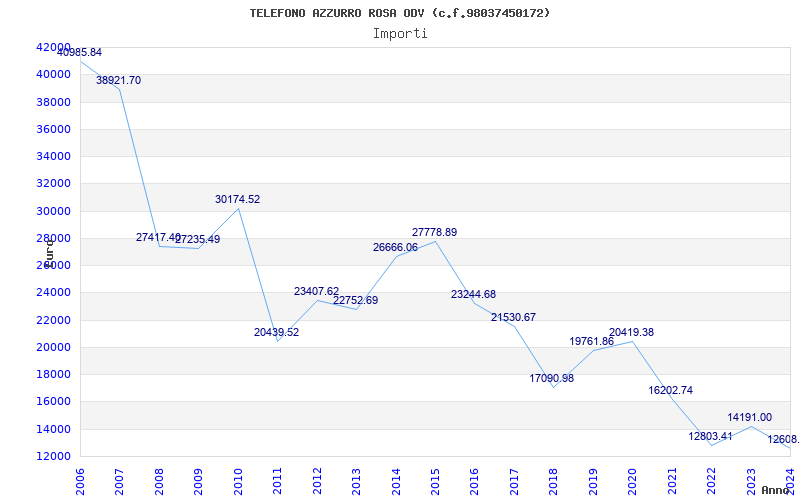The height and width of the screenshot is (500, 800).
Task: Click the 2014 year axis label
Action: (396, 482)
